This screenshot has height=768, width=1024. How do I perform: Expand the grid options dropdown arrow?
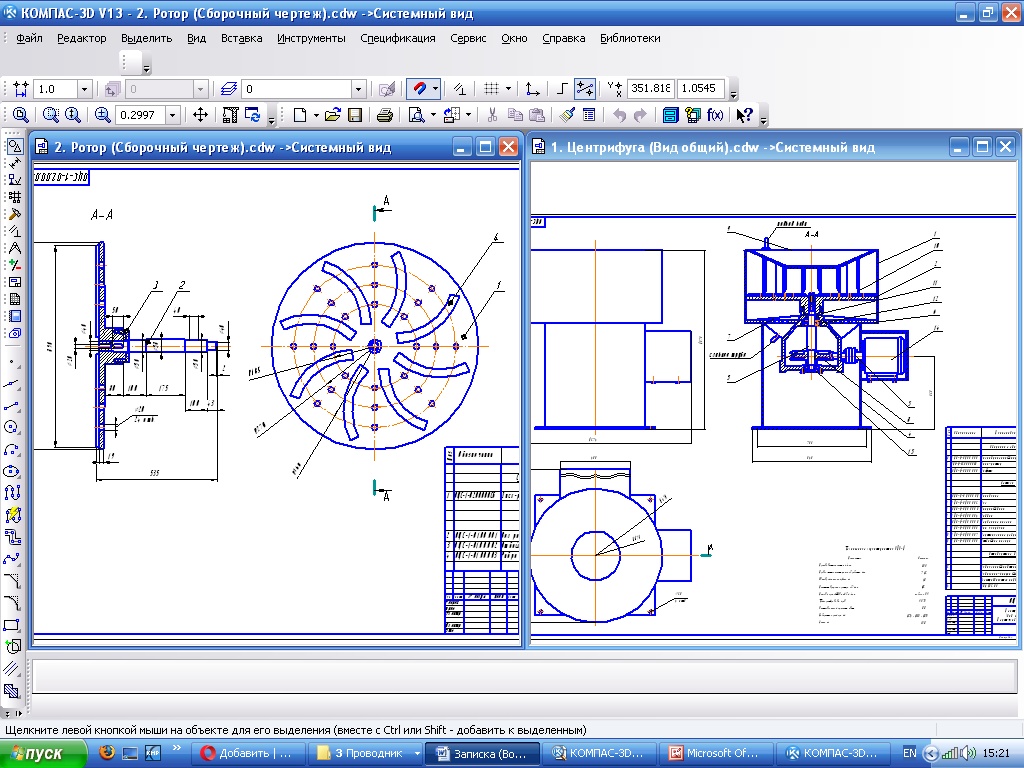point(508,89)
